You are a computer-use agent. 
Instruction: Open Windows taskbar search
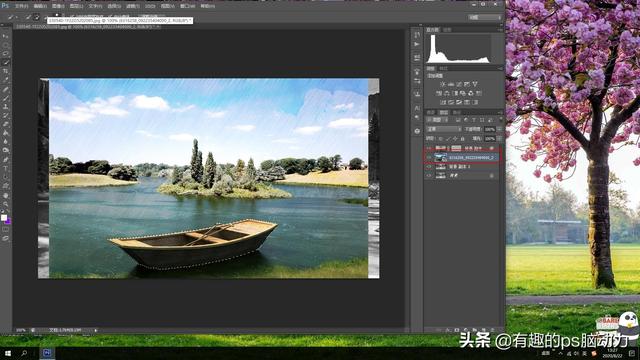tap(24, 353)
